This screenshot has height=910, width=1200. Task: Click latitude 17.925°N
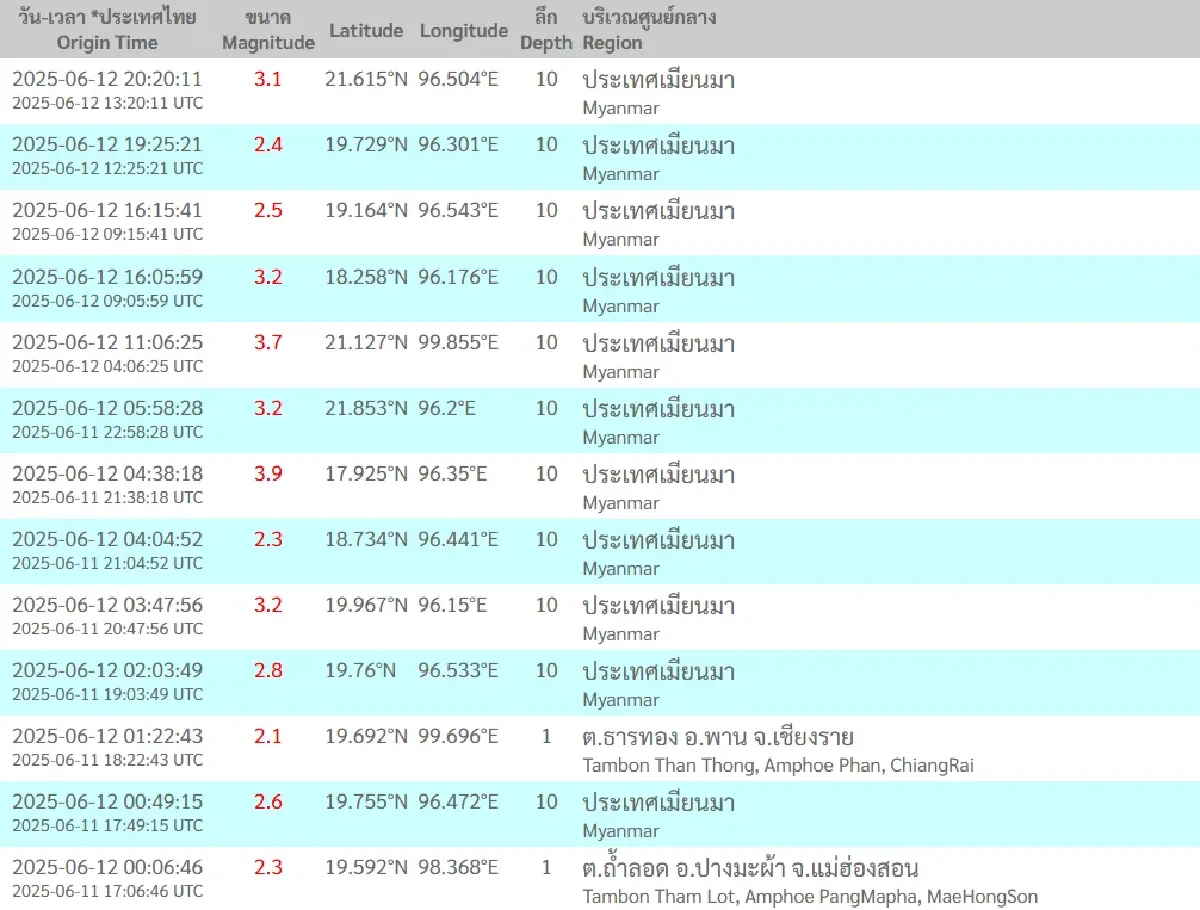366,474
